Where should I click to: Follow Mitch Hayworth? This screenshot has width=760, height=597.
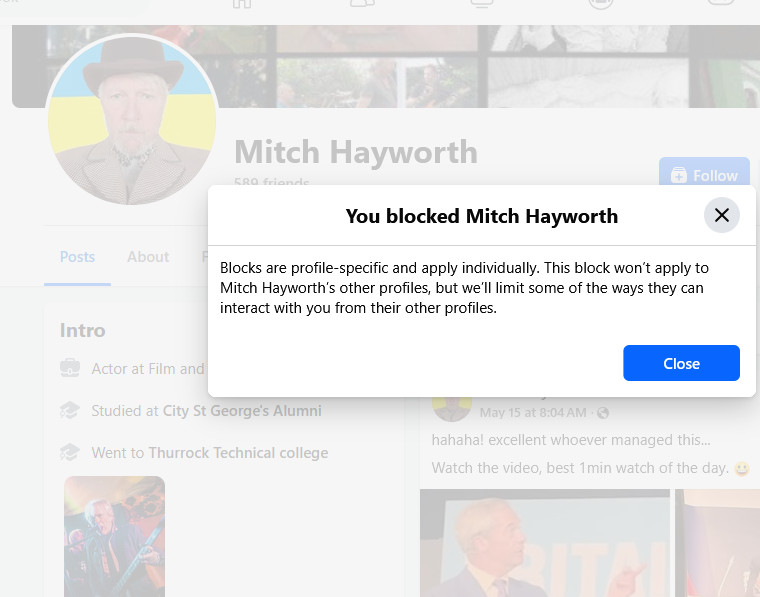point(704,173)
